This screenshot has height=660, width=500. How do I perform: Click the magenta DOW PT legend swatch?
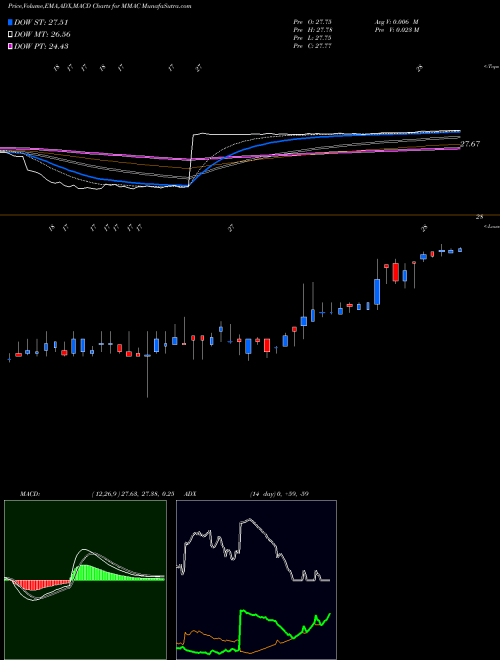(11, 46)
